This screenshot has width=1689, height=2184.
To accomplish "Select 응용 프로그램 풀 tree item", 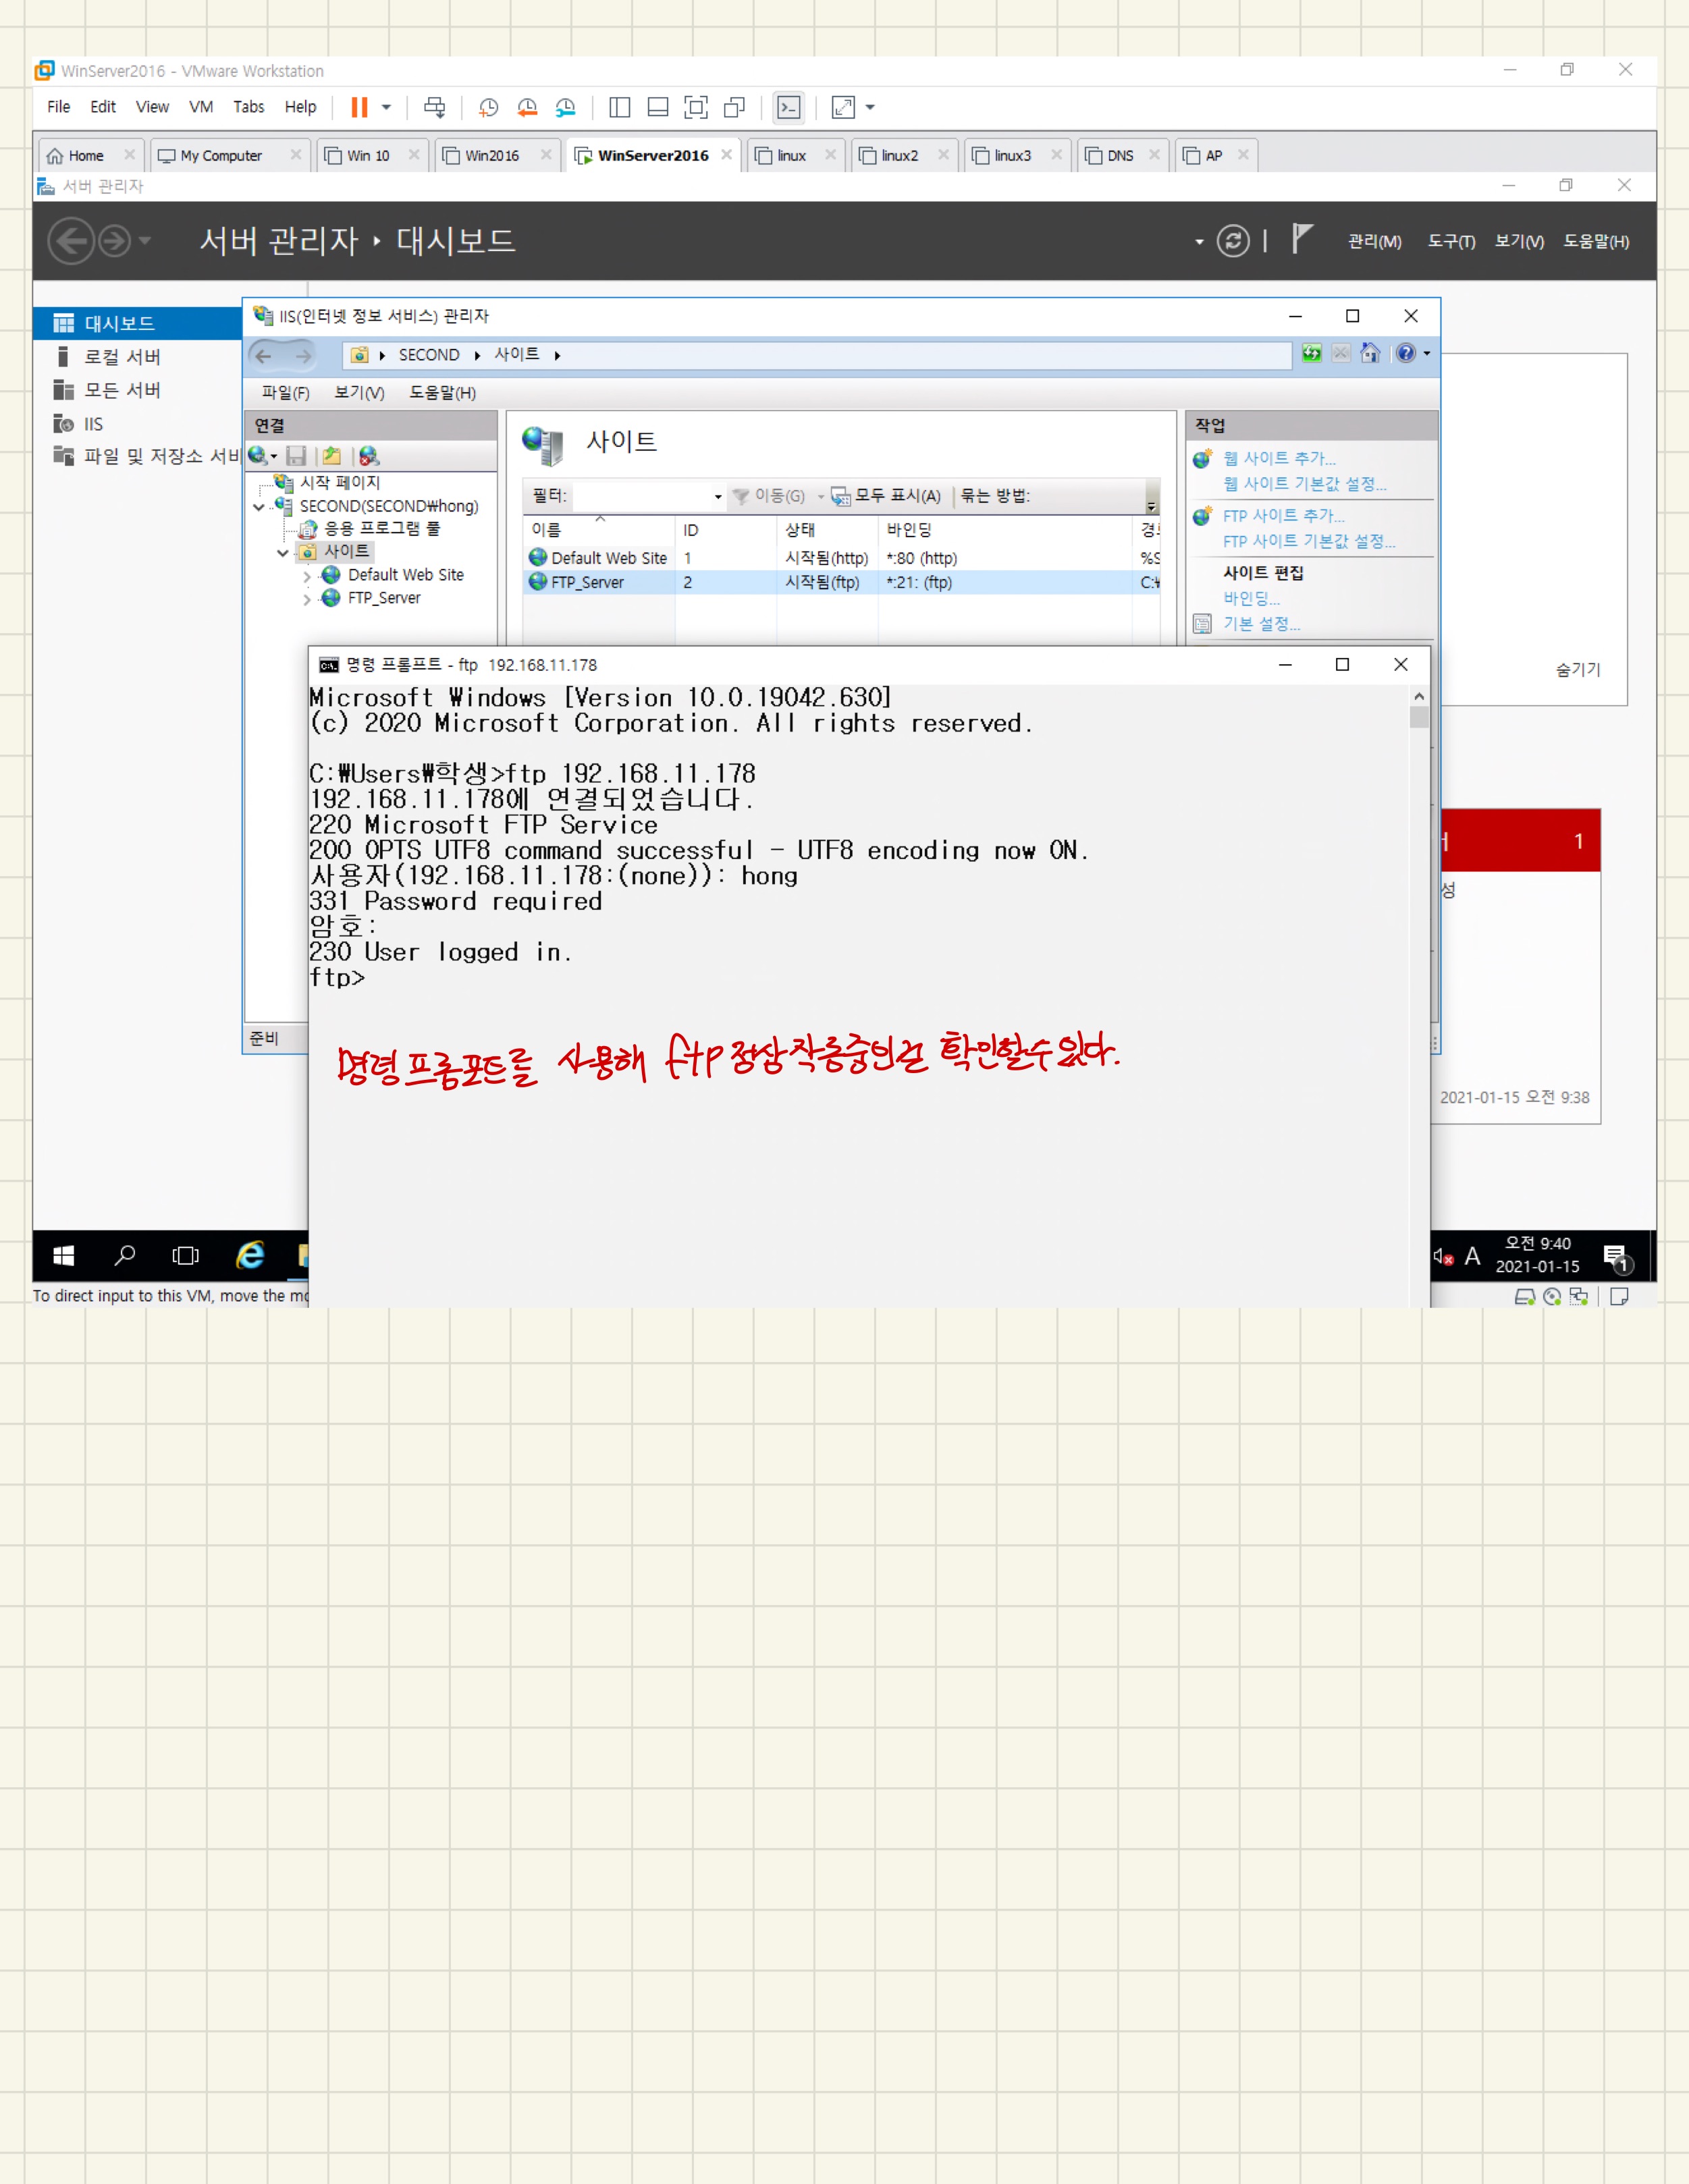I will tap(381, 529).
